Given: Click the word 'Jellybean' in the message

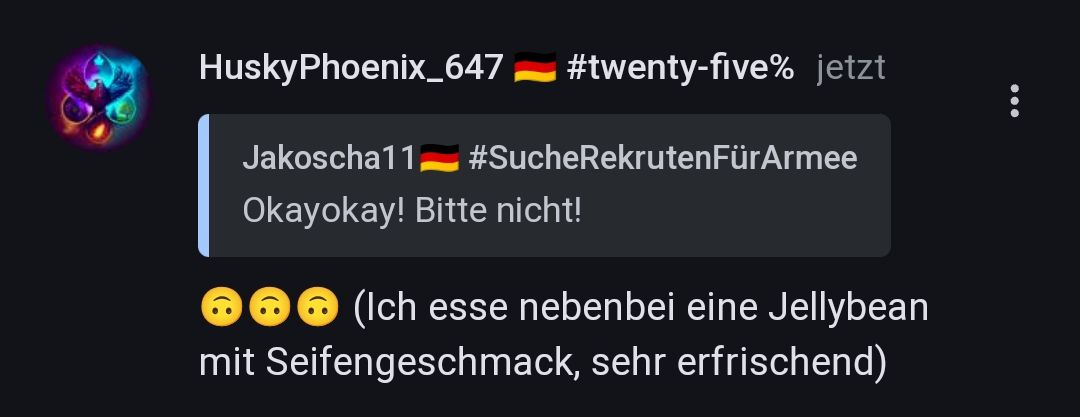Looking at the screenshot, I should 849,308.
